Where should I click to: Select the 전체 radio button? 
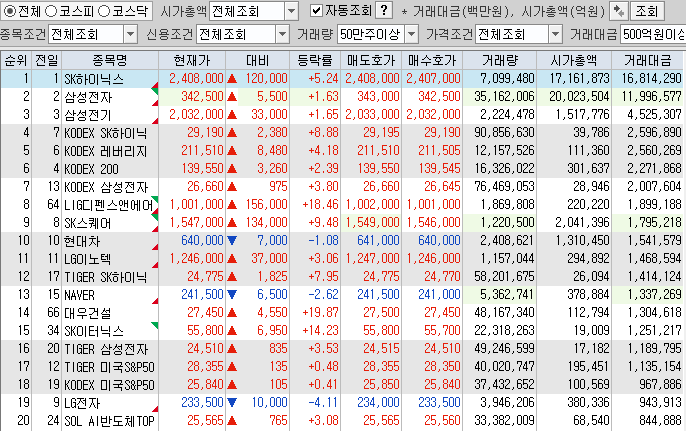point(8,11)
